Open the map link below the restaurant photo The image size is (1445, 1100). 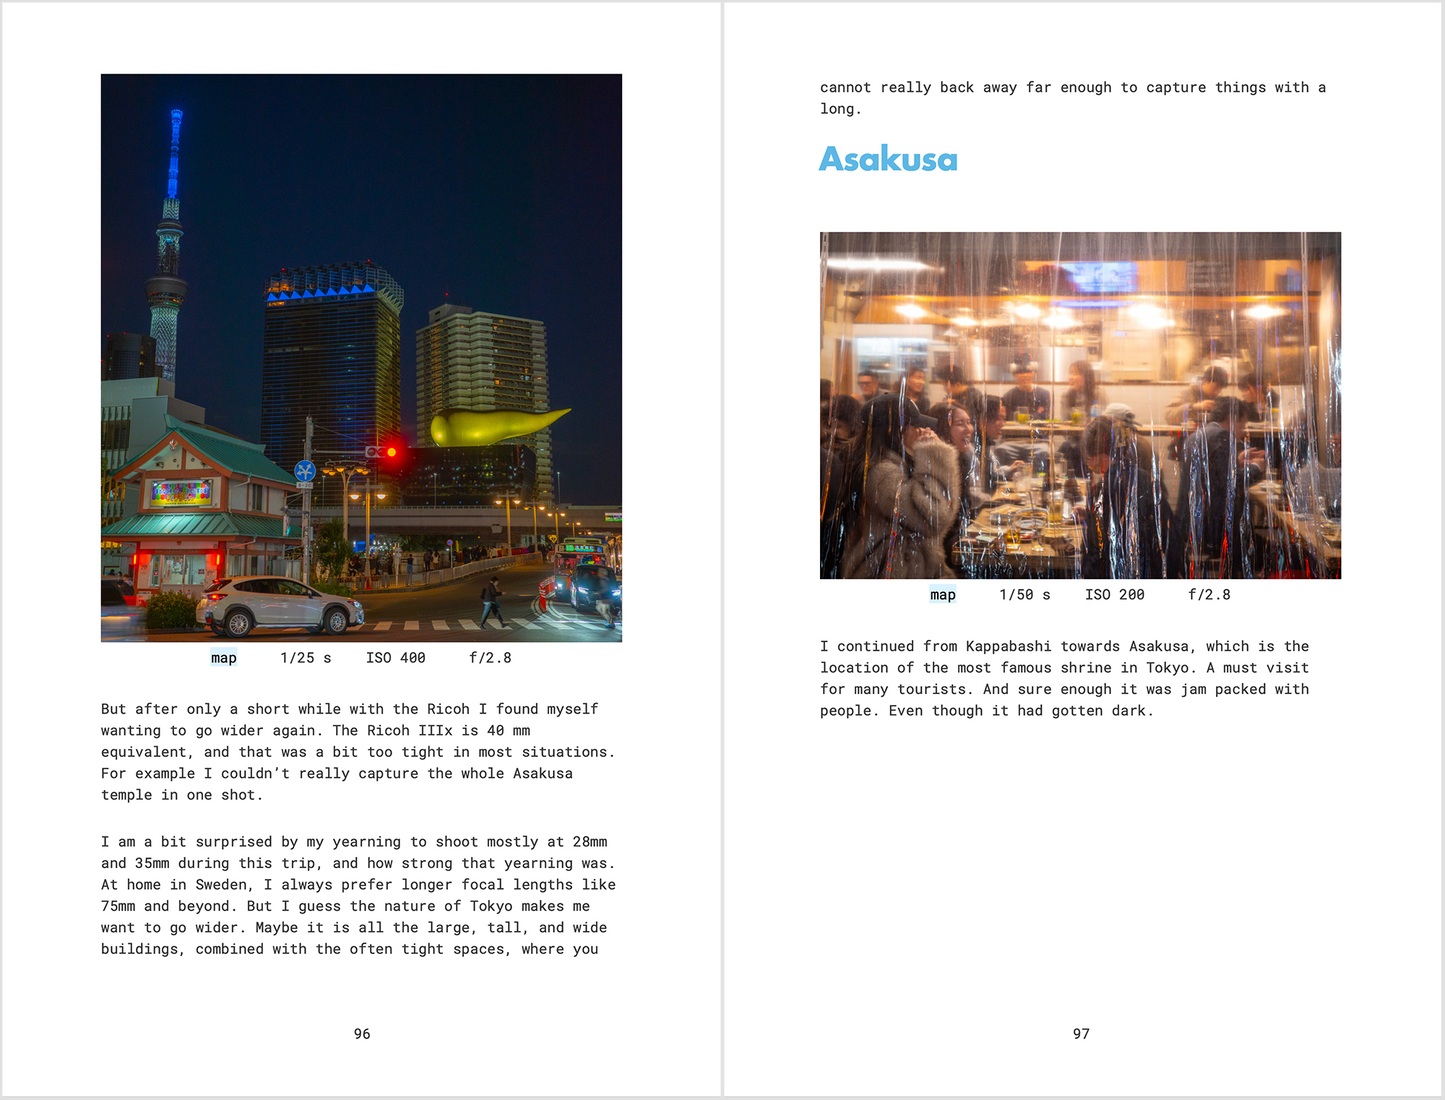pos(942,594)
